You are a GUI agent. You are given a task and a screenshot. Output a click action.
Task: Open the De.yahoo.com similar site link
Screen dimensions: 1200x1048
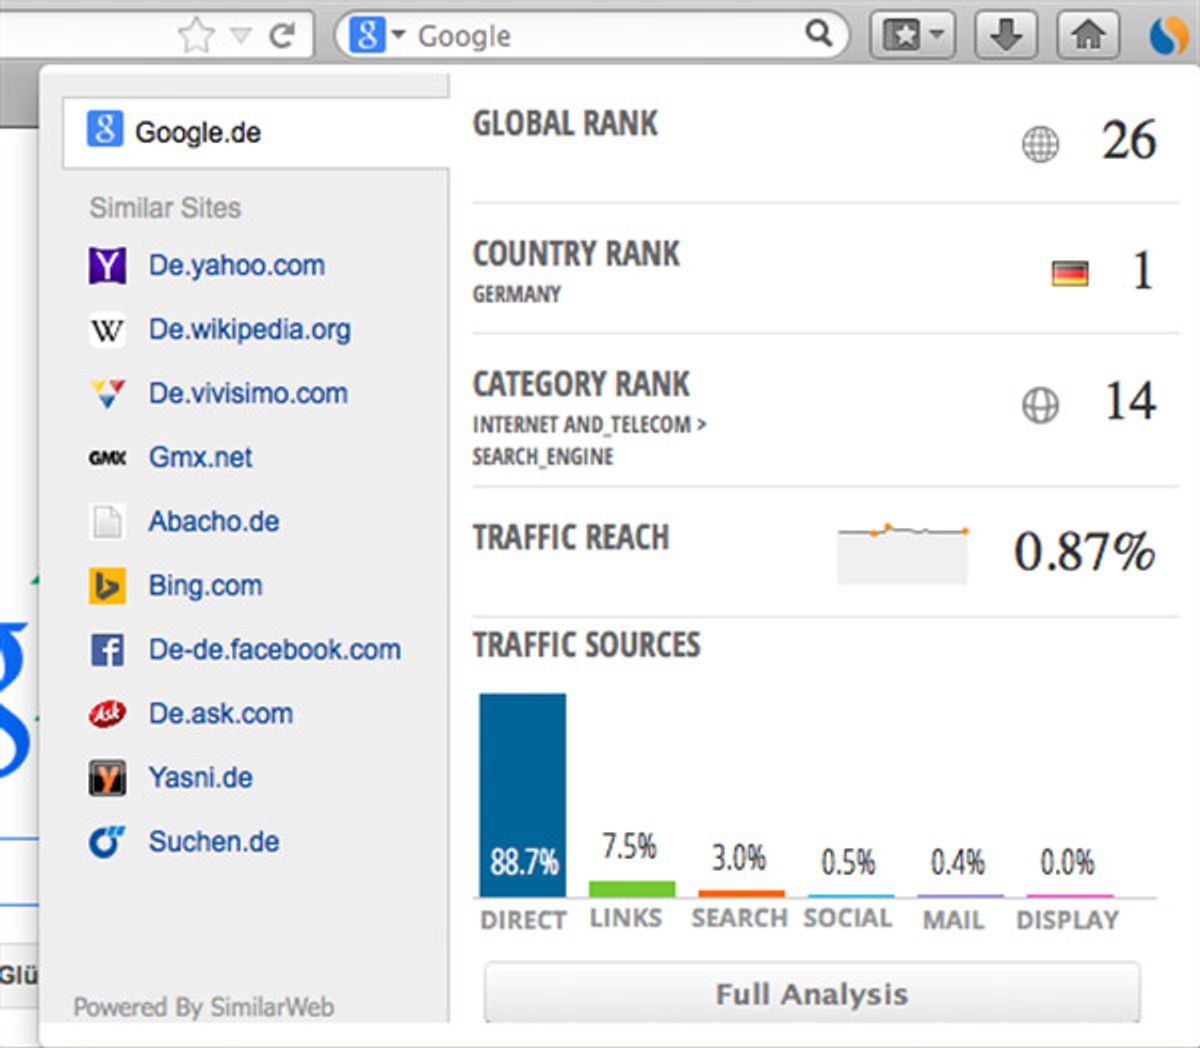click(237, 265)
